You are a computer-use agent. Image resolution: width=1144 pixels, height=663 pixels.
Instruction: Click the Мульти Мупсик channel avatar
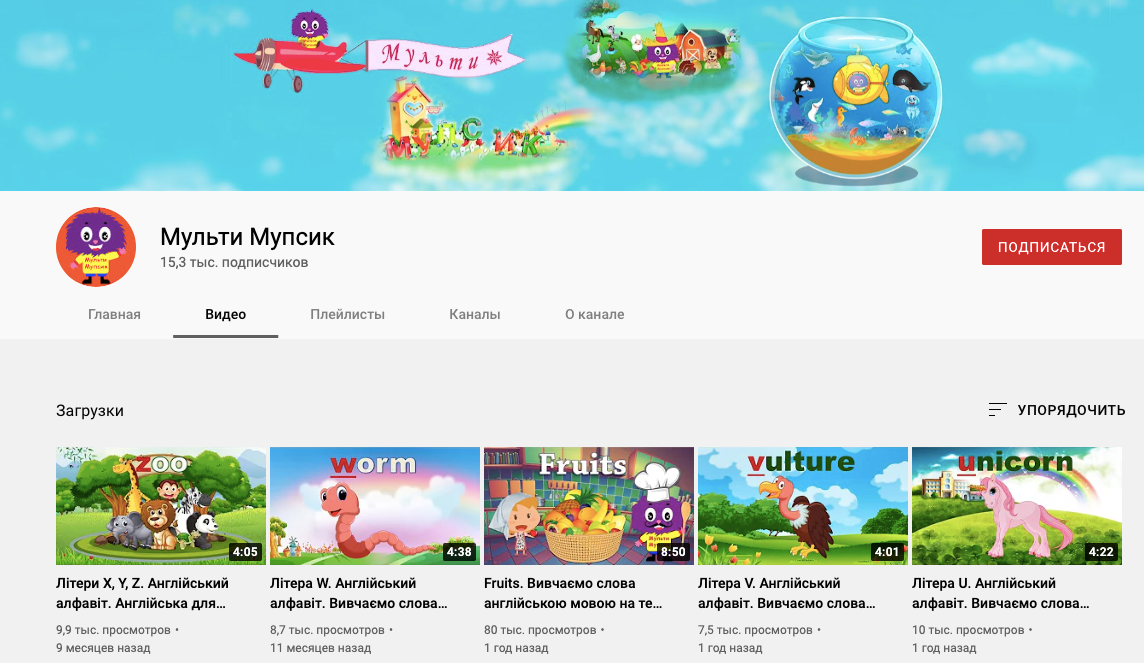[x=96, y=247]
